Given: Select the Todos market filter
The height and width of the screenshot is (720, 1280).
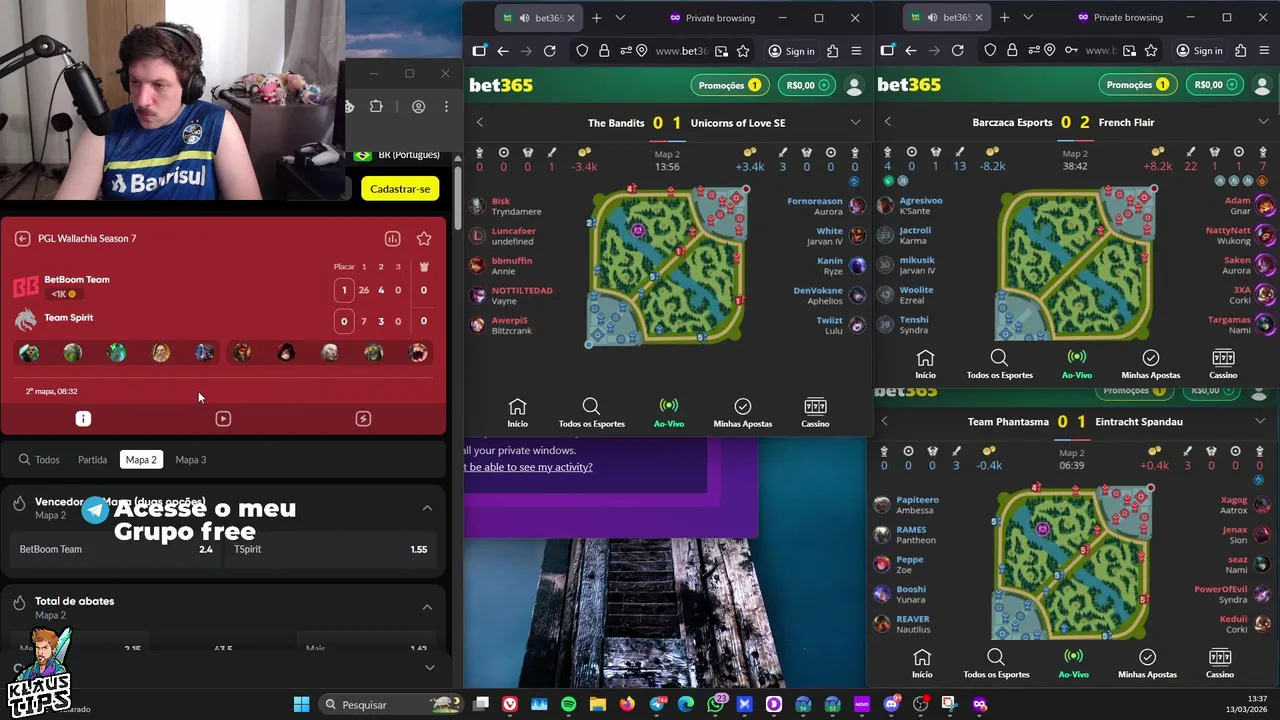Looking at the screenshot, I should (x=39, y=460).
